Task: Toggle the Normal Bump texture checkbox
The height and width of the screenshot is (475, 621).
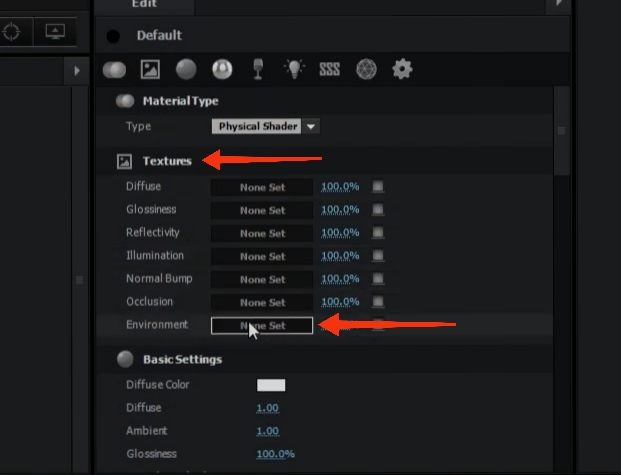Action: pos(379,279)
